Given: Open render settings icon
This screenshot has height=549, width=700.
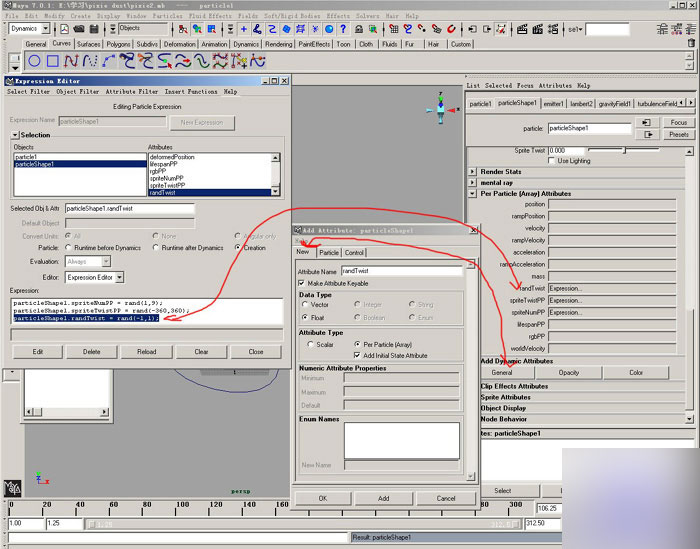Looking at the screenshot, I should (553, 29).
